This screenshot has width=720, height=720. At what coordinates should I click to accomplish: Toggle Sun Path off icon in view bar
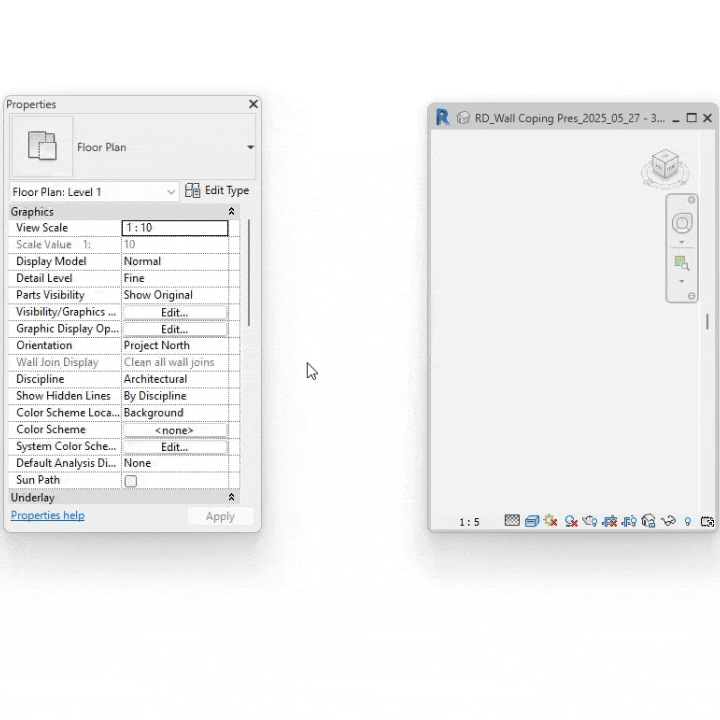(x=551, y=521)
